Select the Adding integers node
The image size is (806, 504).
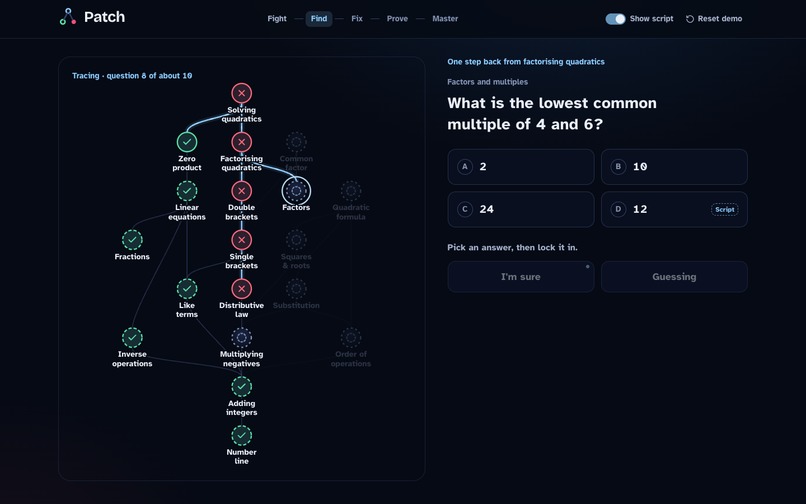242,386
